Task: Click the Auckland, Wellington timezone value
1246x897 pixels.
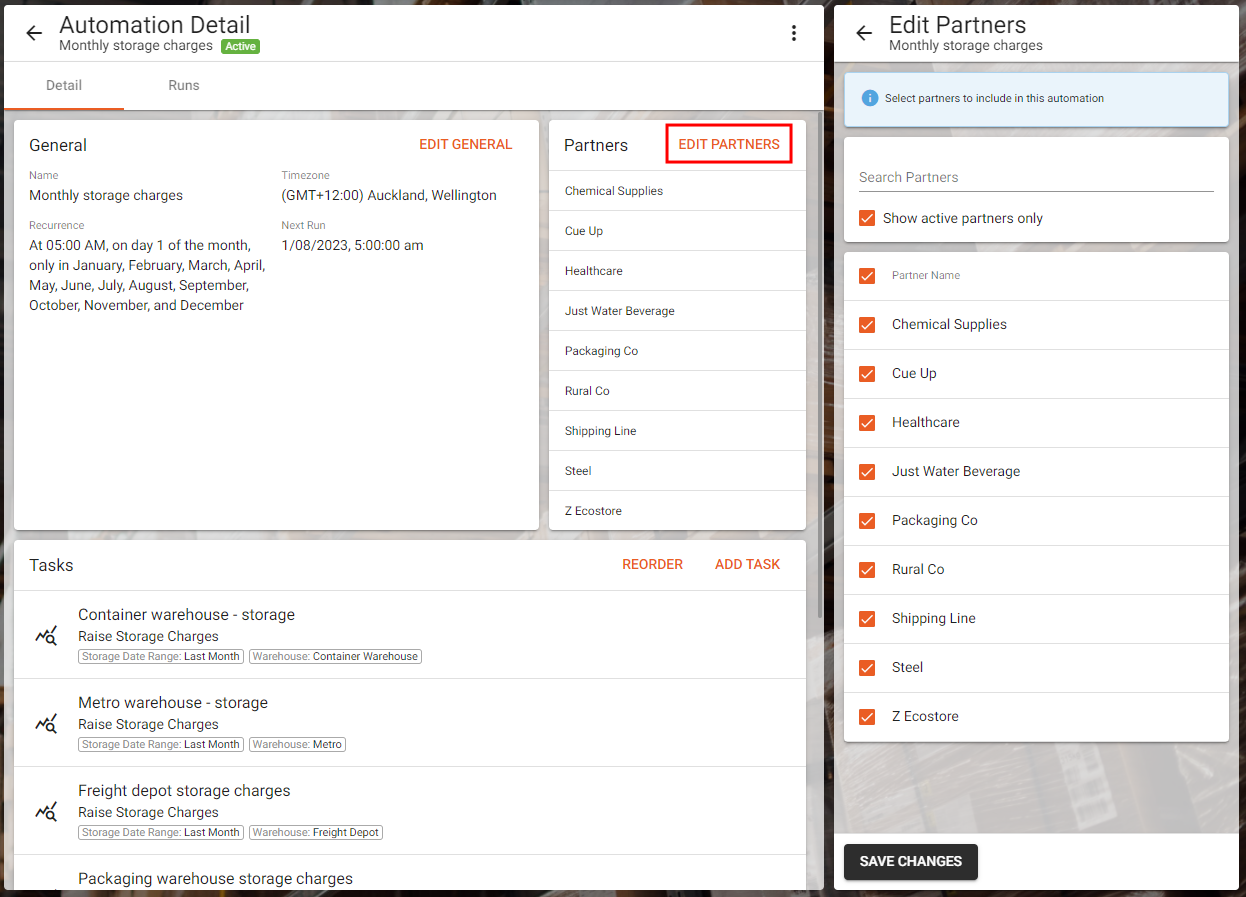Action: (389, 195)
